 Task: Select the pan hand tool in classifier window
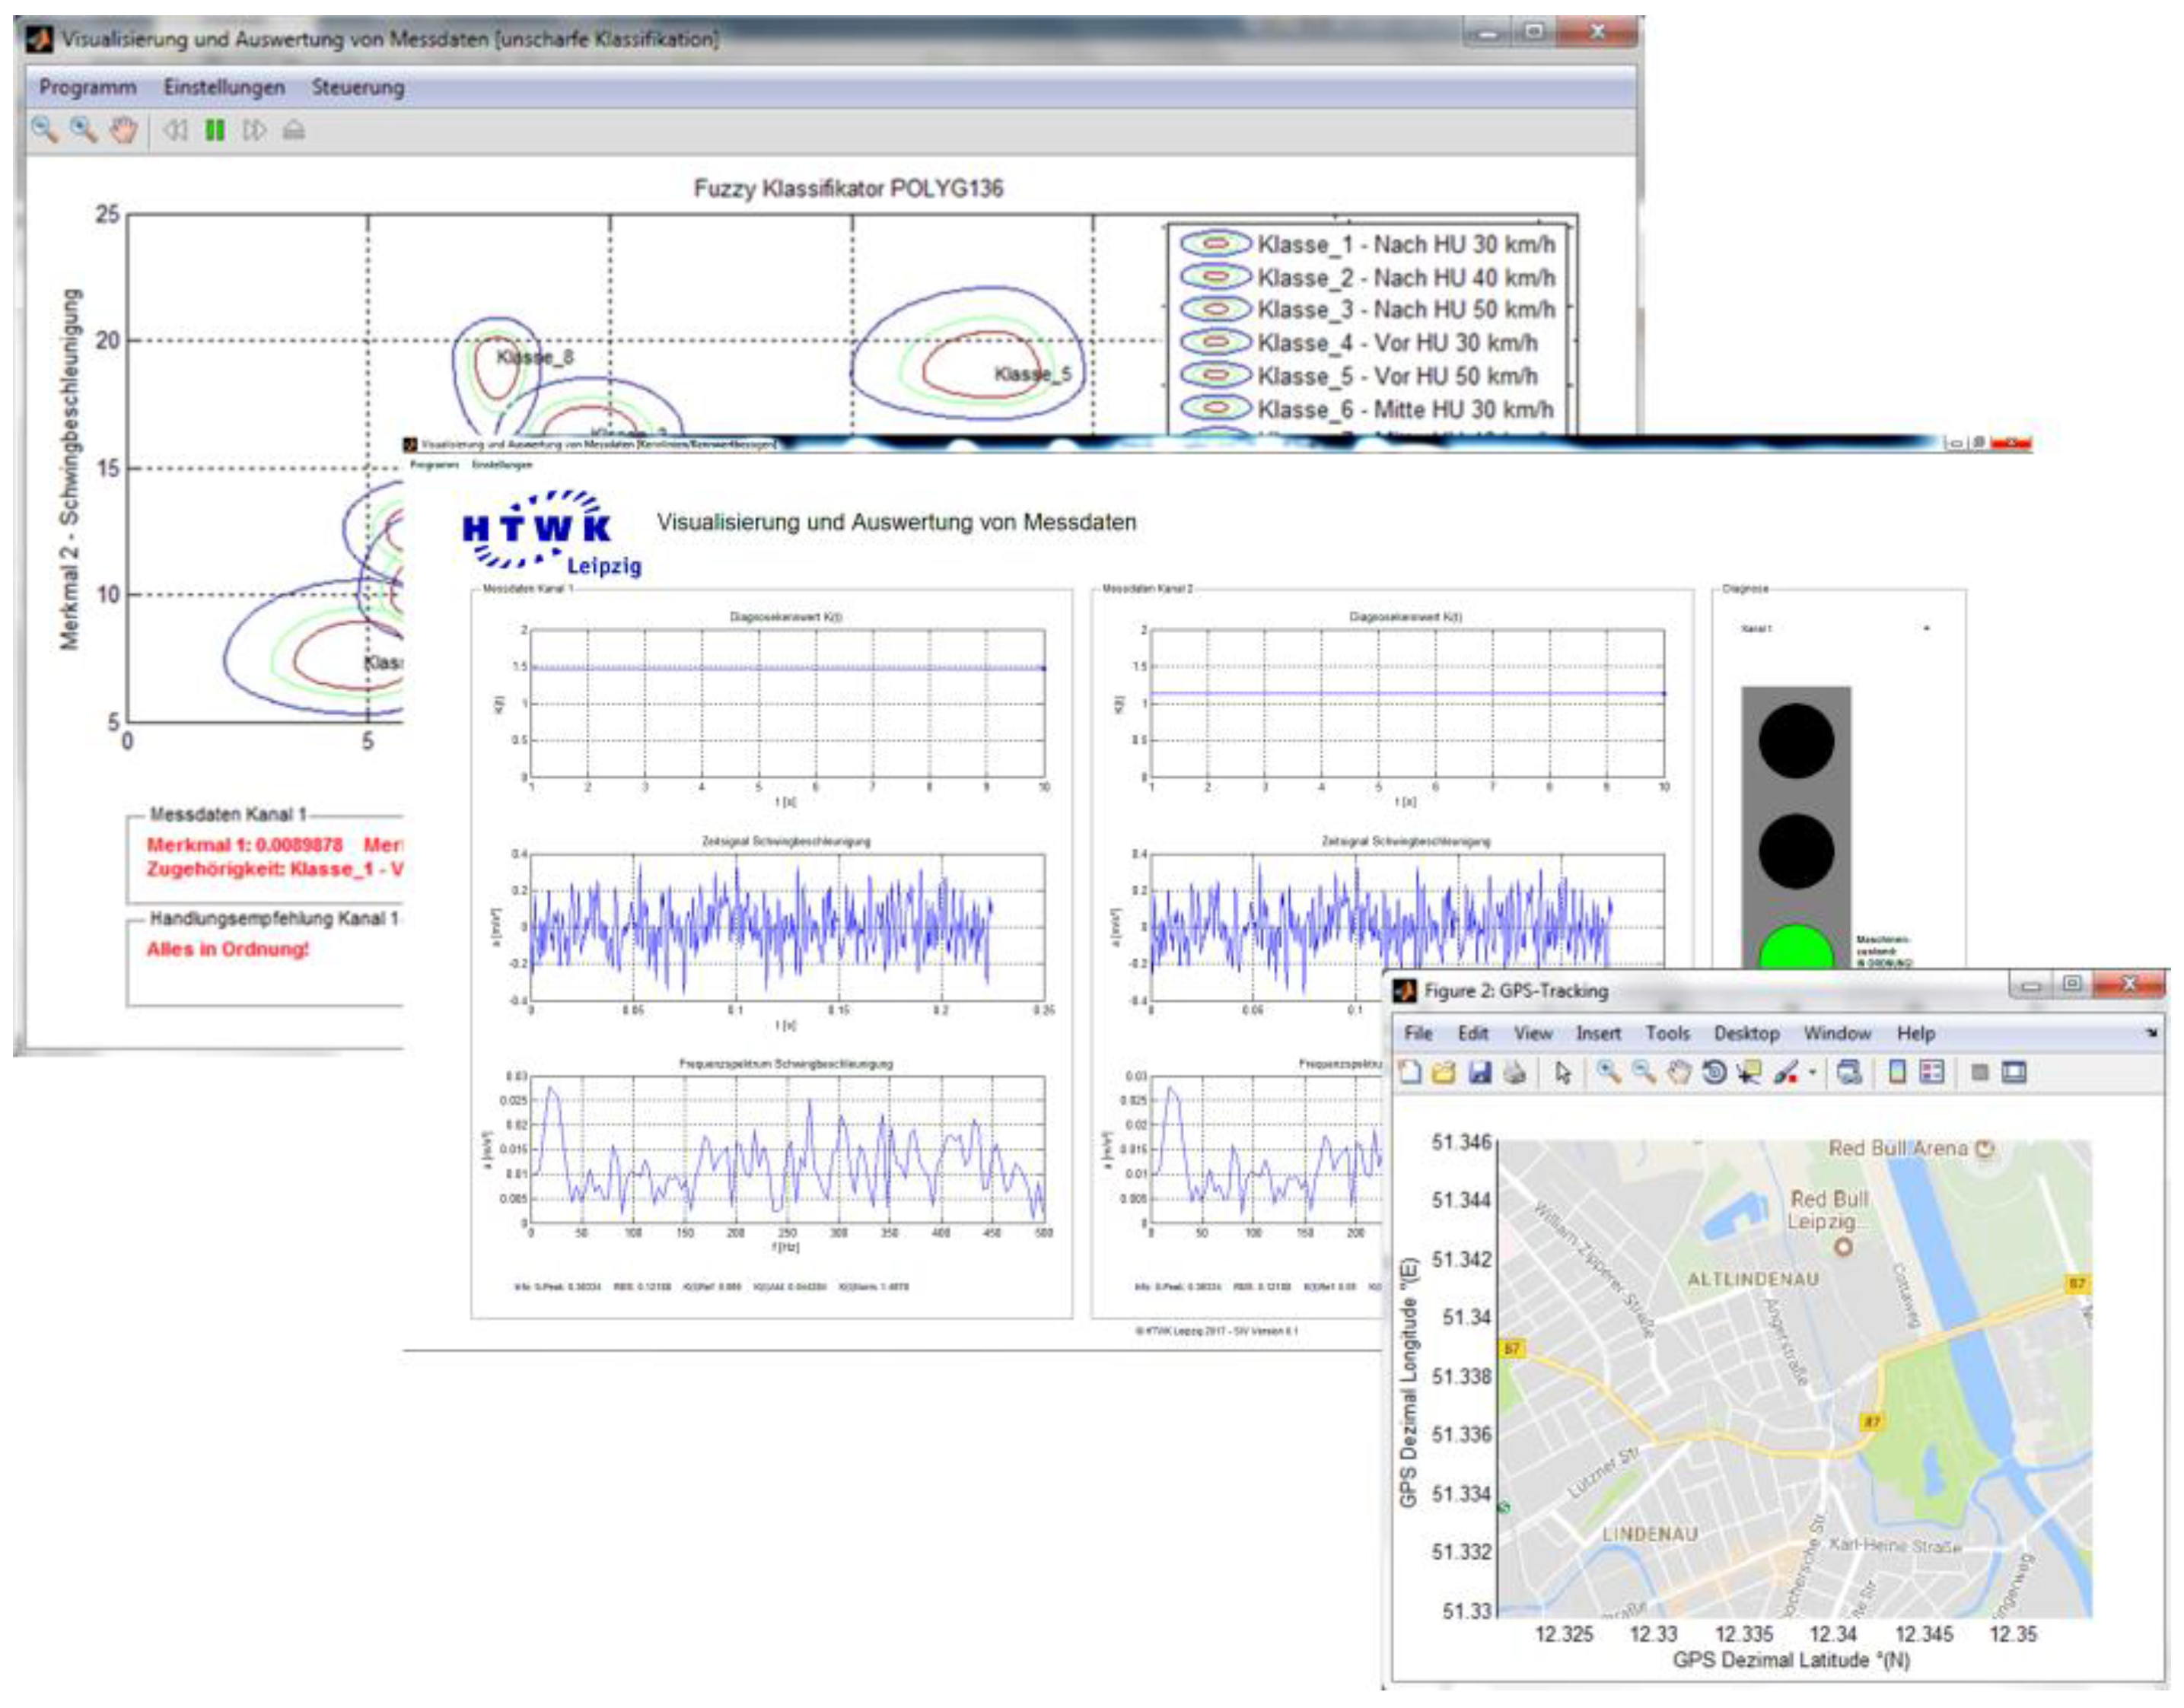123,130
